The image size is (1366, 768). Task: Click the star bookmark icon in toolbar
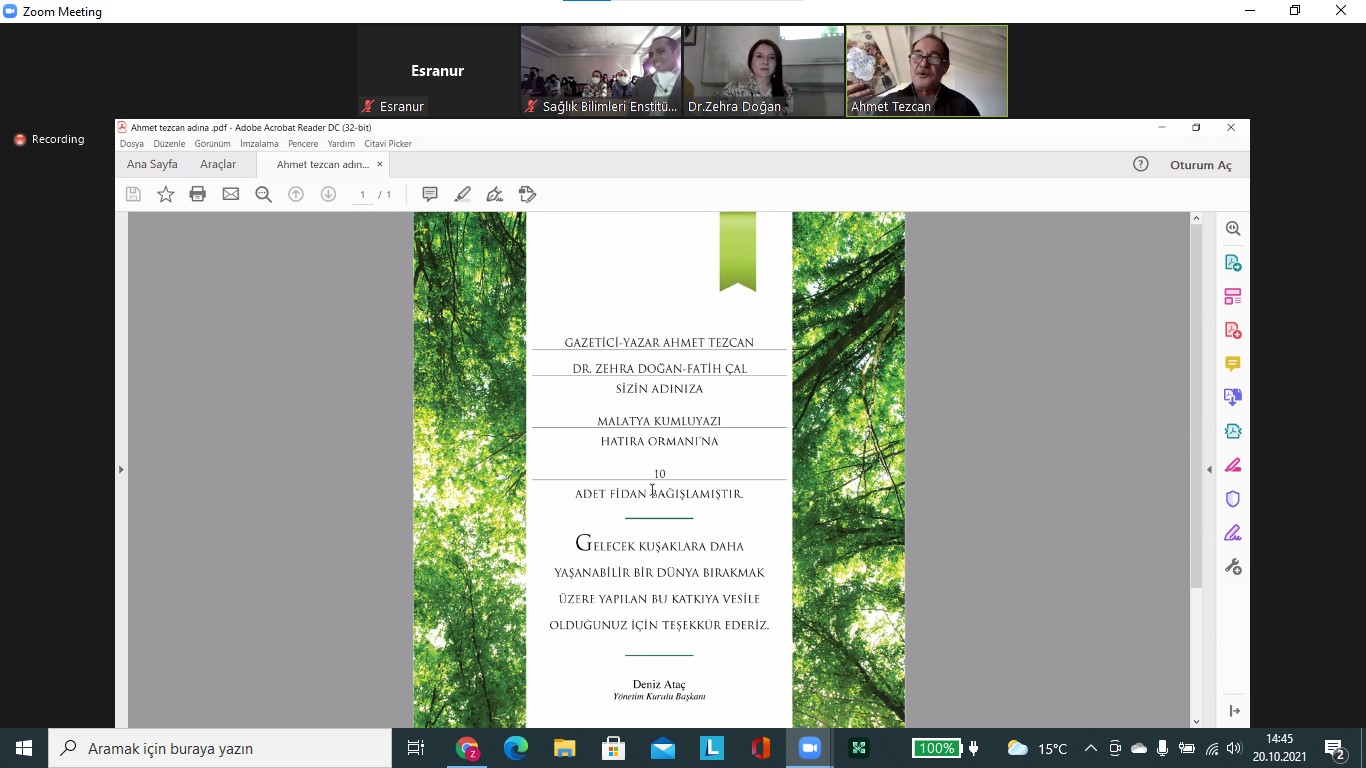(x=166, y=194)
